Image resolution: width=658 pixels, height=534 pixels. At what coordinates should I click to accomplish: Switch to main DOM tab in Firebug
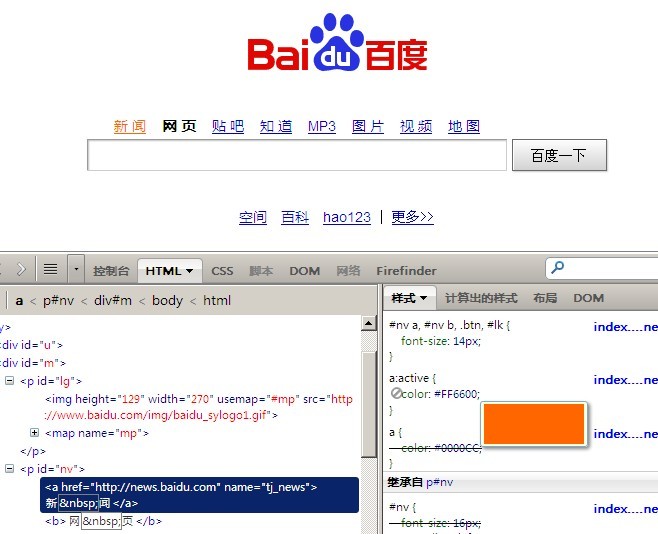305,271
